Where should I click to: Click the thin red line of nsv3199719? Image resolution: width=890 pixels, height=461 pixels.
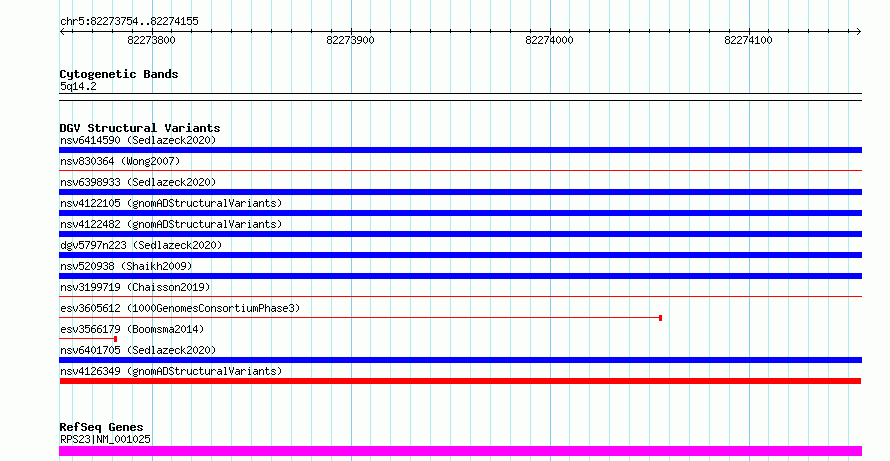tap(460, 296)
